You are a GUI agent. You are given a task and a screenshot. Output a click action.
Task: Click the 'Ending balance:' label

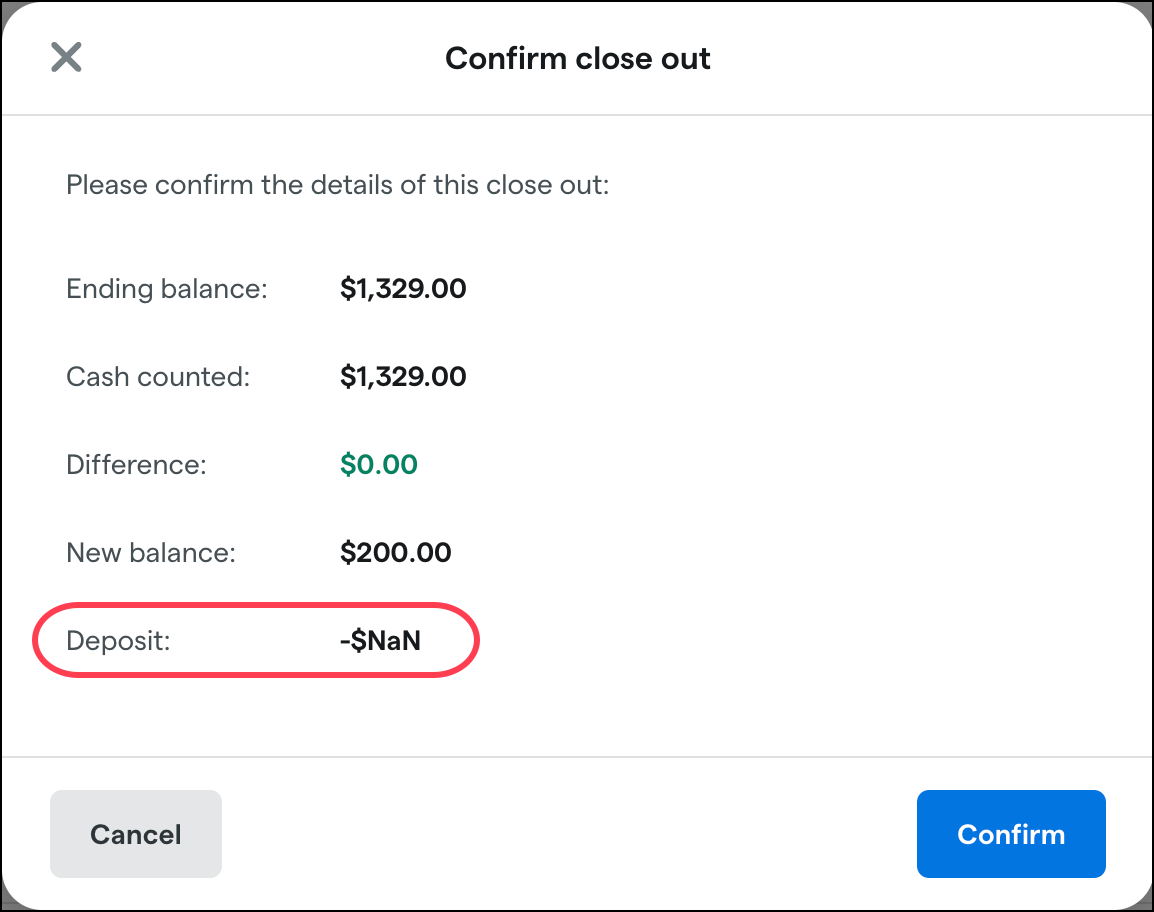click(x=167, y=289)
